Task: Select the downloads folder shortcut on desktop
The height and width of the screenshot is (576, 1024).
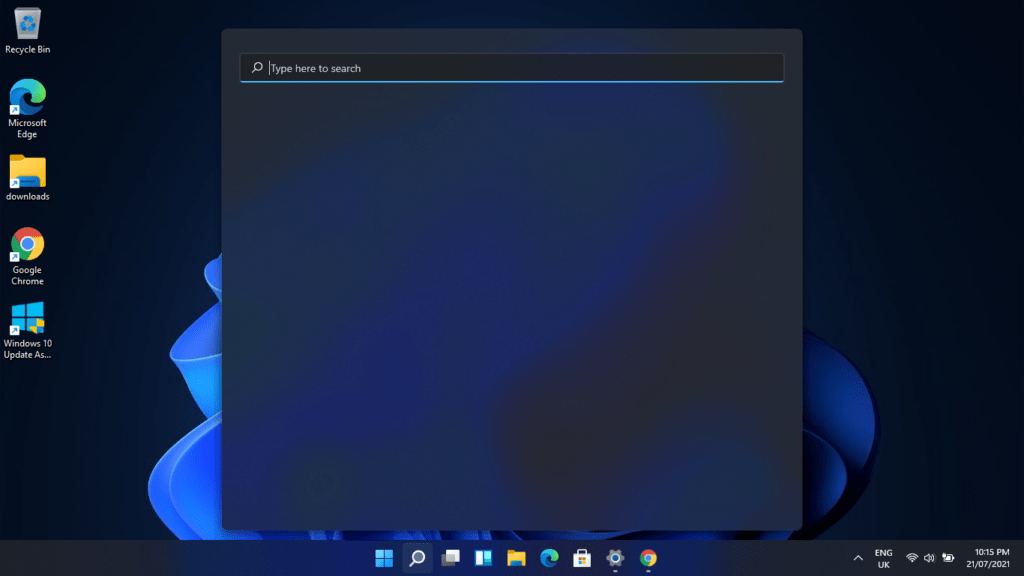Action: point(27,178)
